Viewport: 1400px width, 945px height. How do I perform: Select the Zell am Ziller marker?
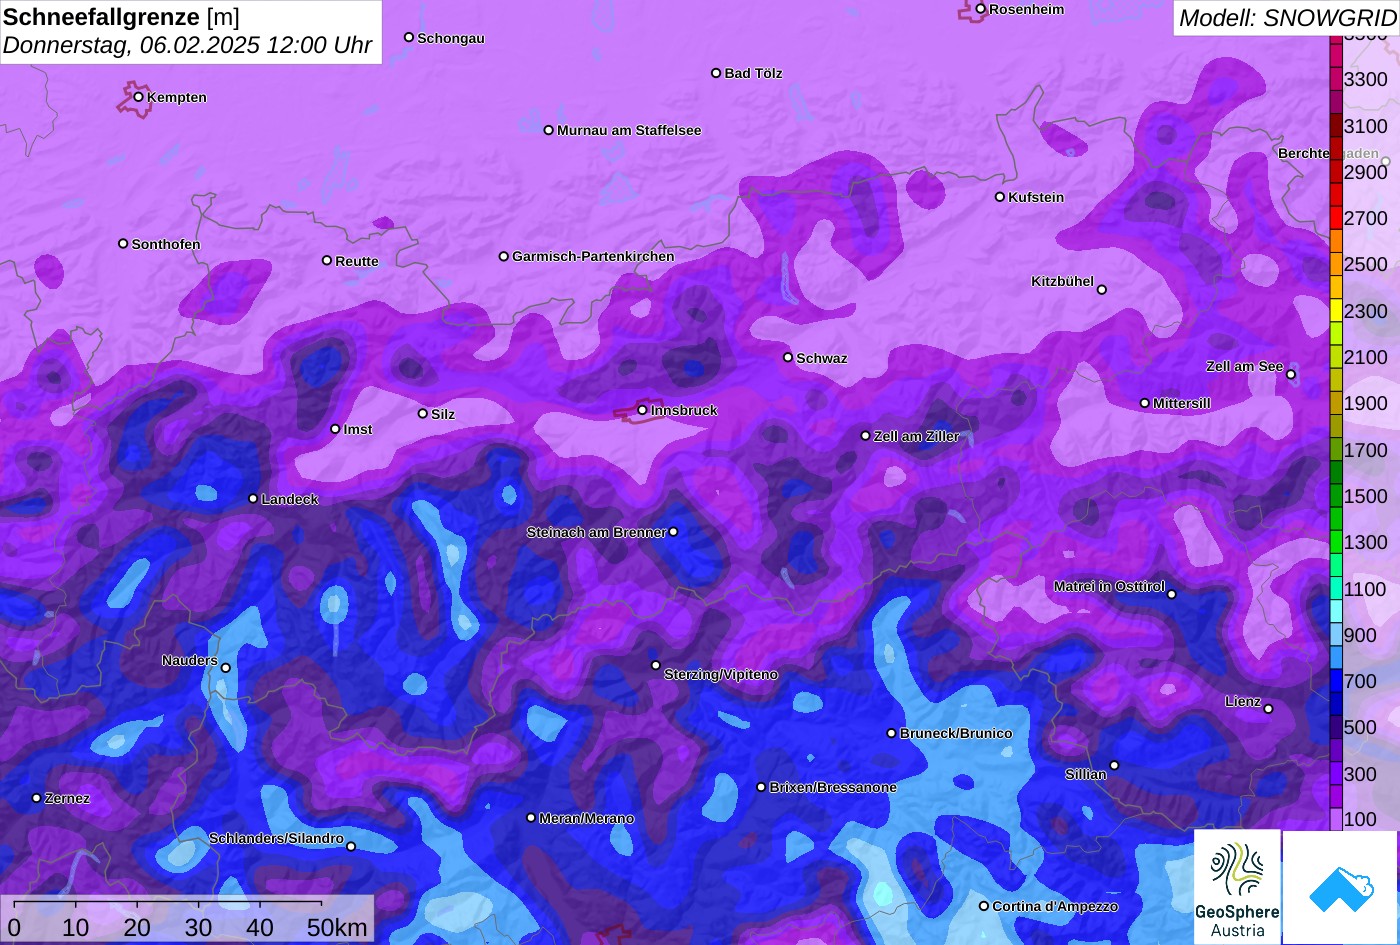(x=865, y=435)
